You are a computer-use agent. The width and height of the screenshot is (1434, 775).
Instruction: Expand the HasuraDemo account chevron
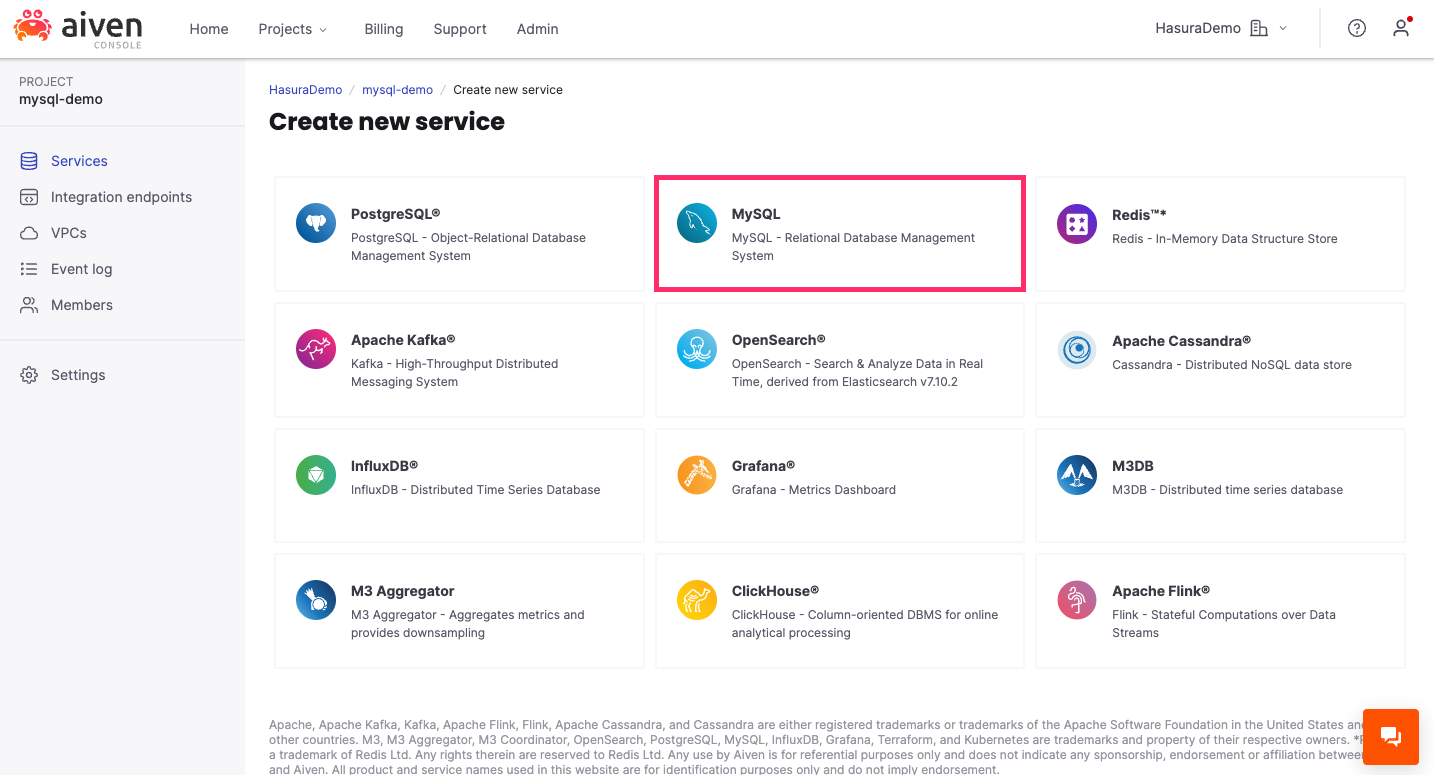[x=1283, y=28]
